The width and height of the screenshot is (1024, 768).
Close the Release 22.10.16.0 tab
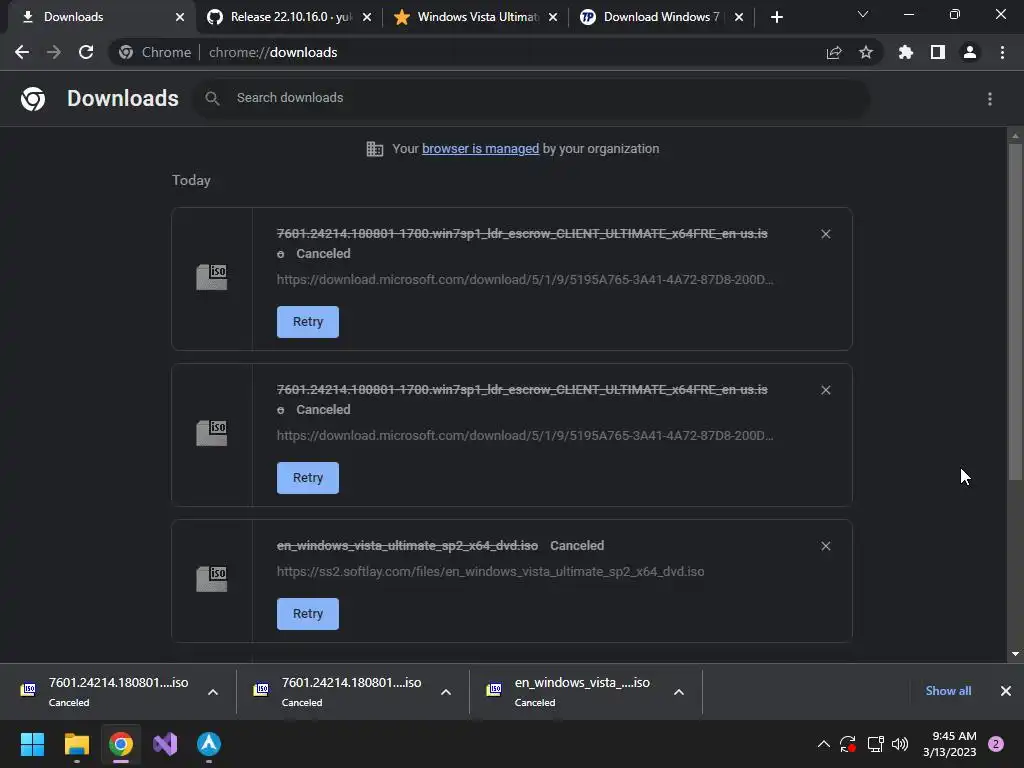pos(367,17)
